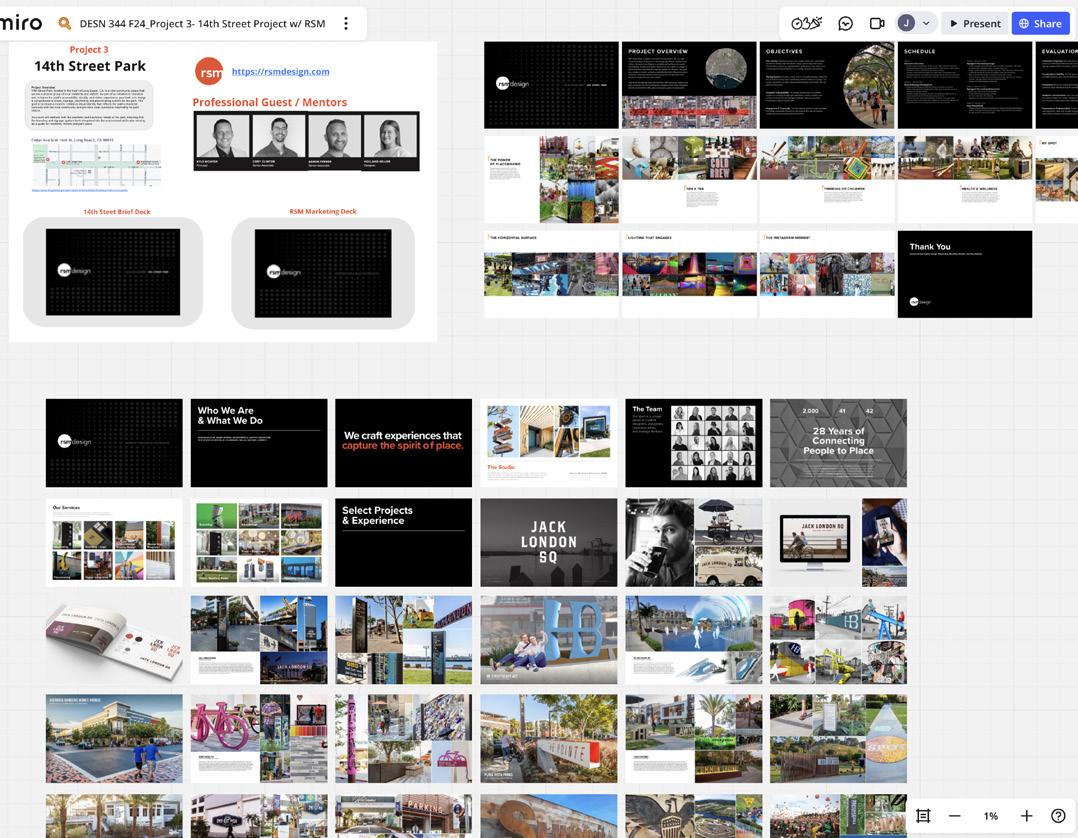Click the orange rsm logo circle
1078x838 pixels.
click(x=209, y=71)
